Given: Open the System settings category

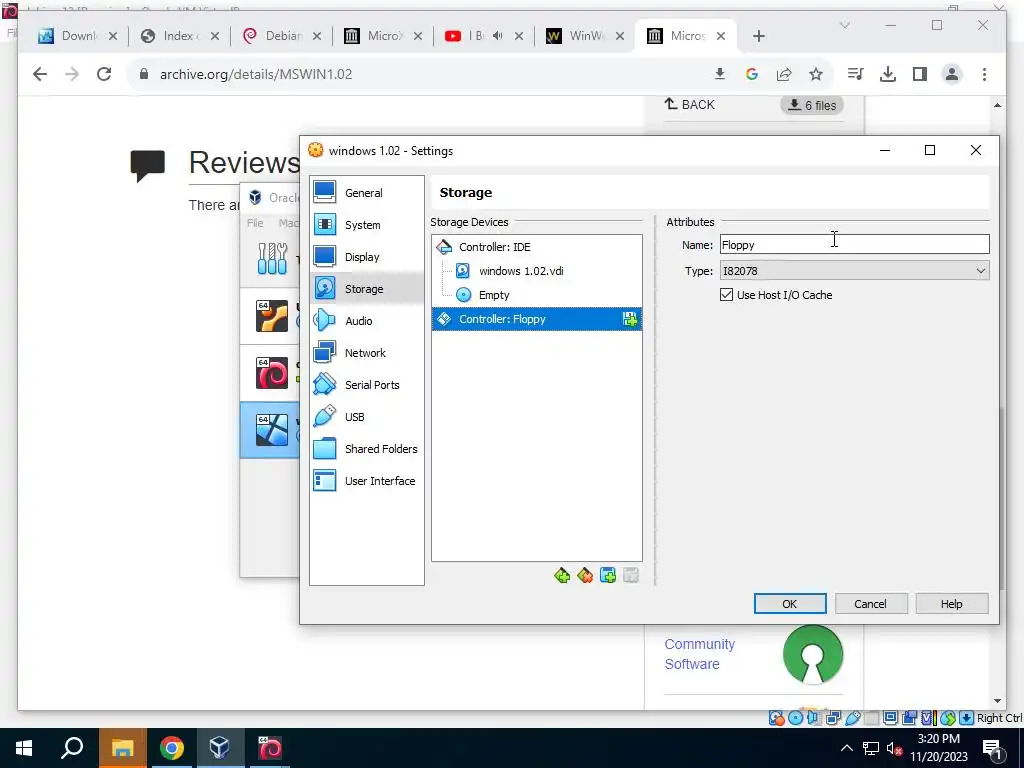Looking at the screenshot, I should [366, 225].
